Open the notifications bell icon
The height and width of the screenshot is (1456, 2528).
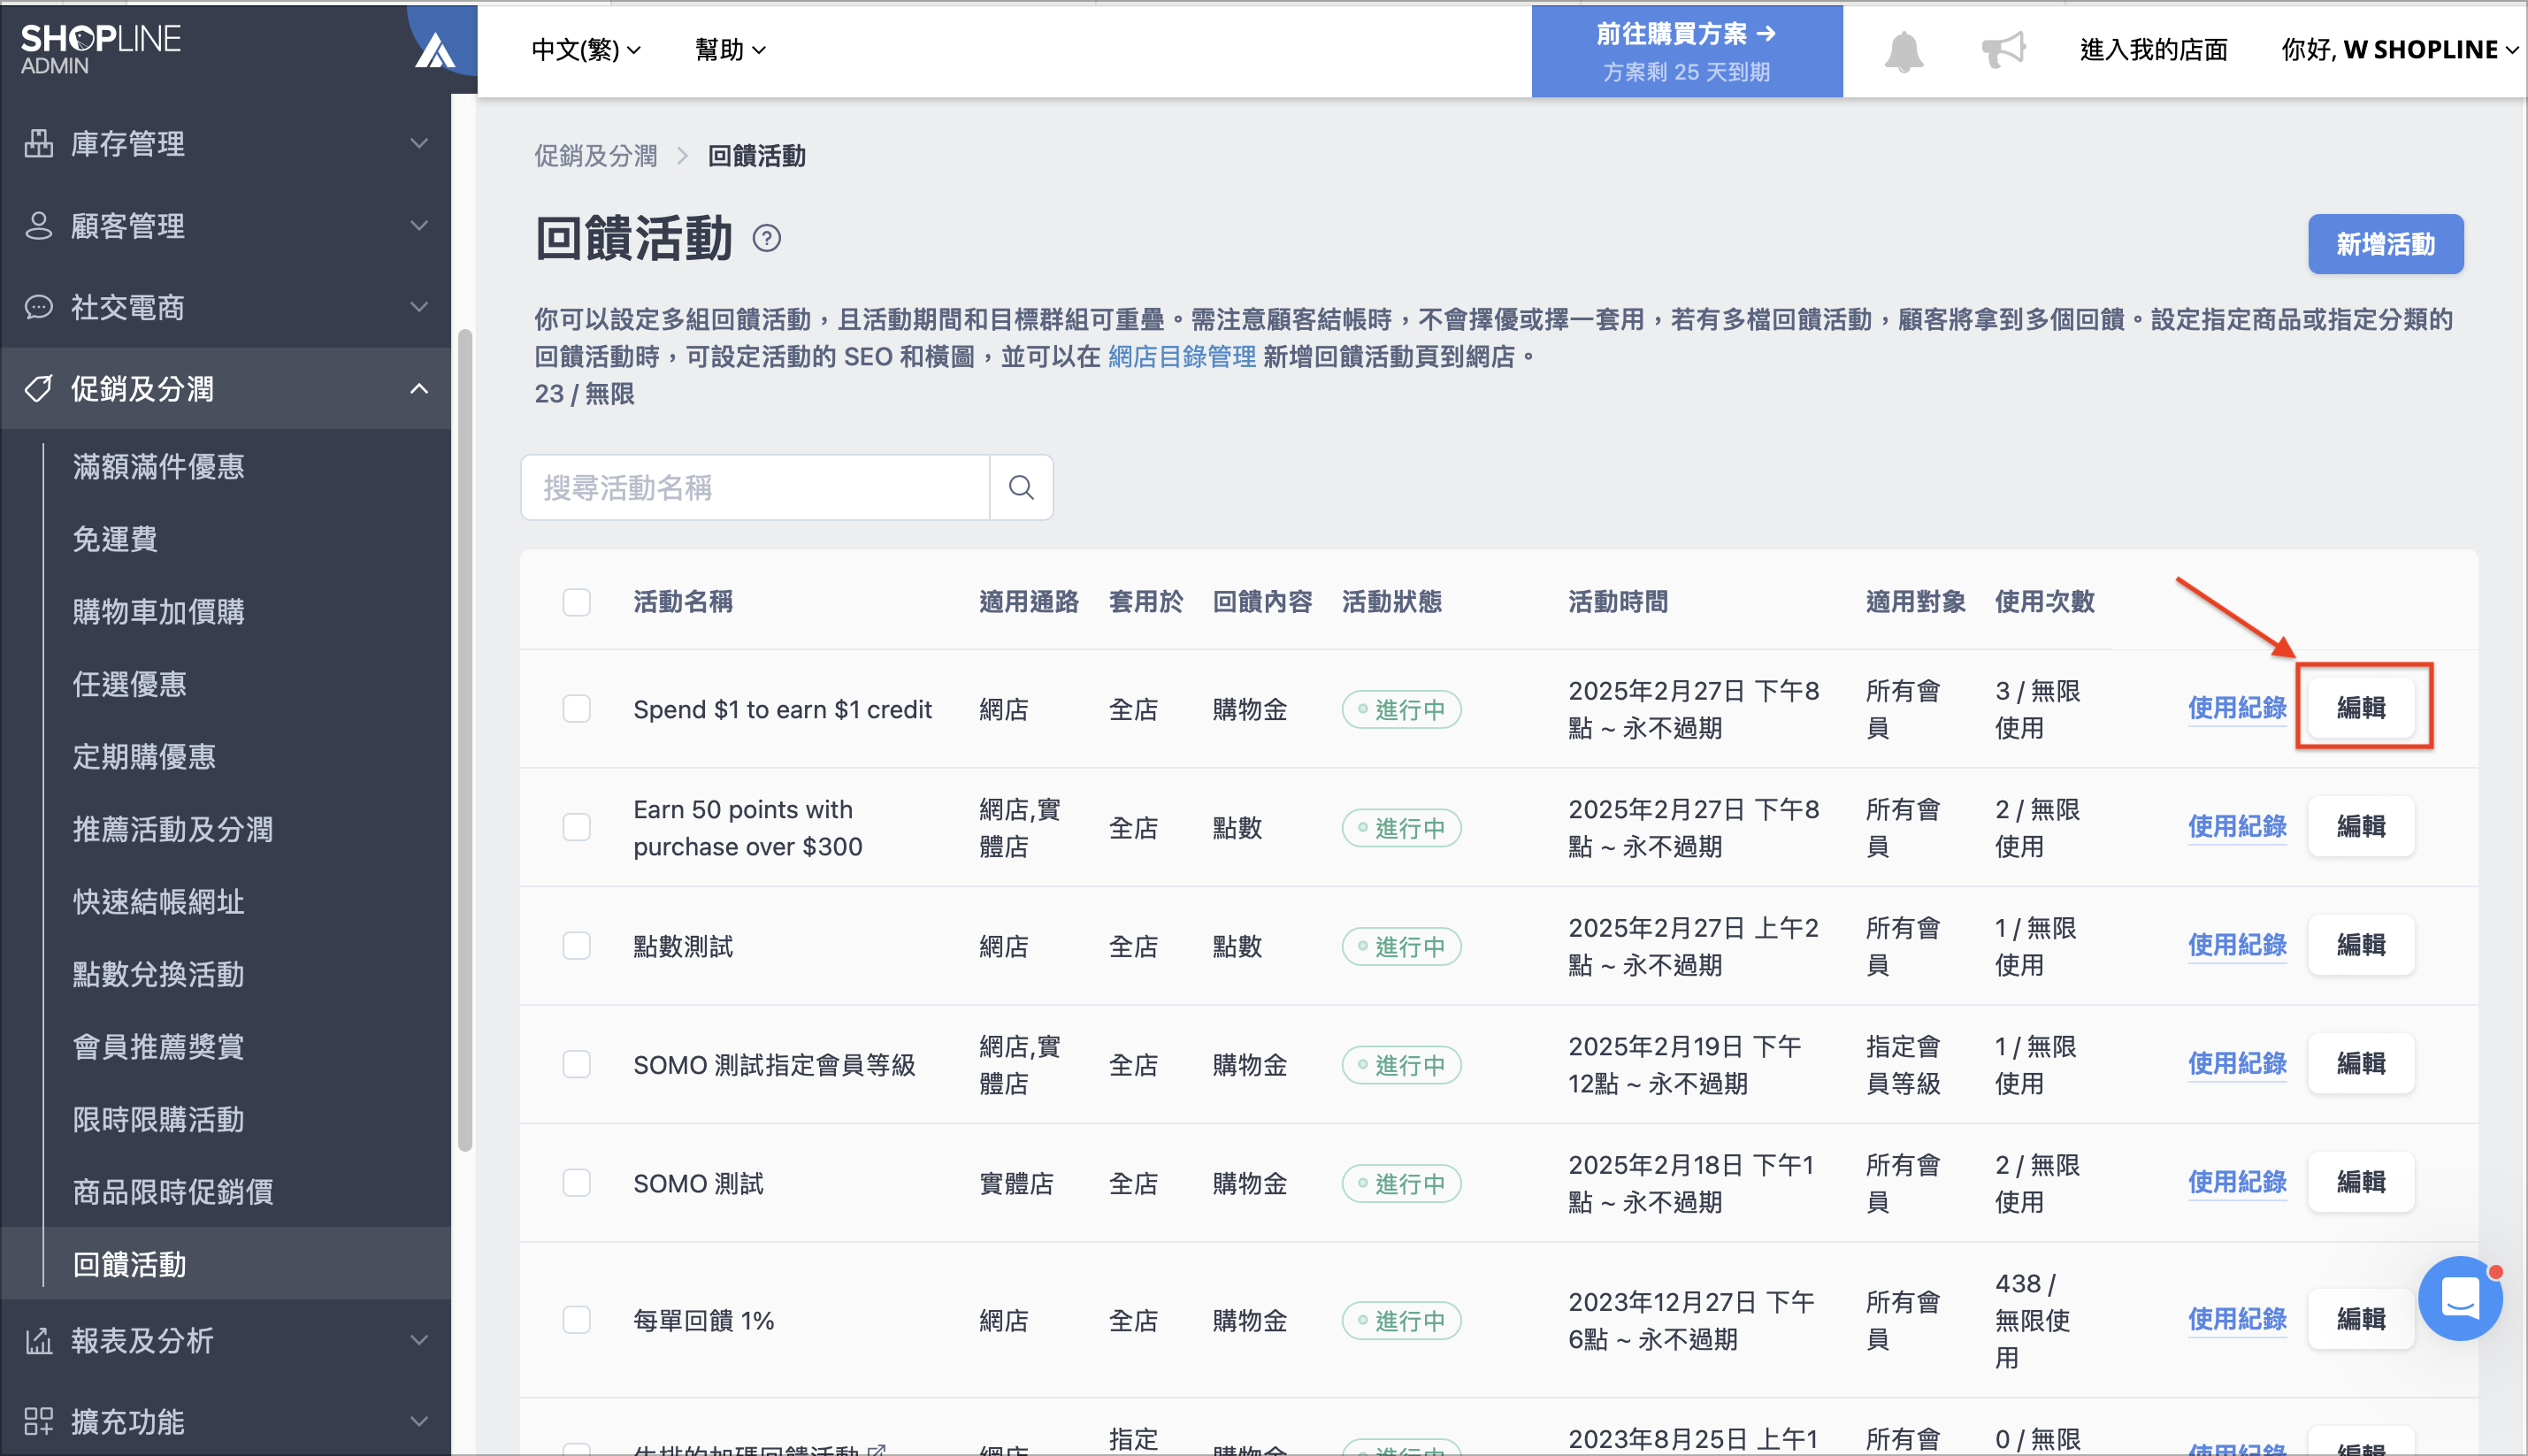[1903, 50]
